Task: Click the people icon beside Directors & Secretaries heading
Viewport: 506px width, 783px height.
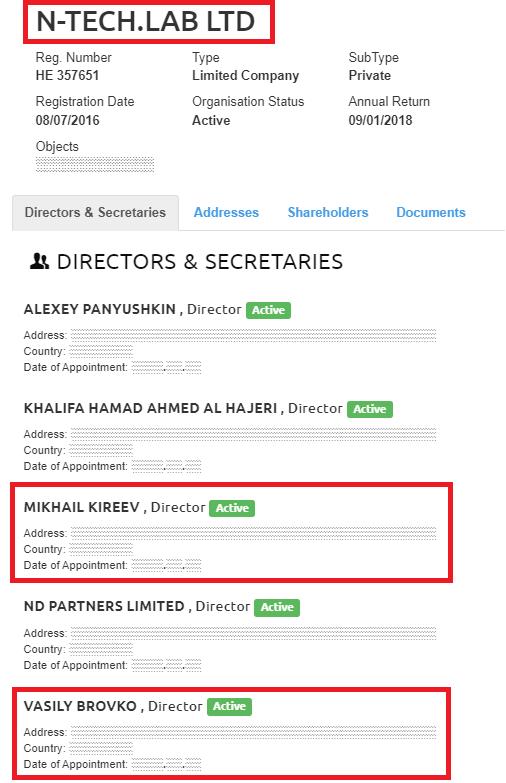Action: pyautogui.click(x=39, y=261)
